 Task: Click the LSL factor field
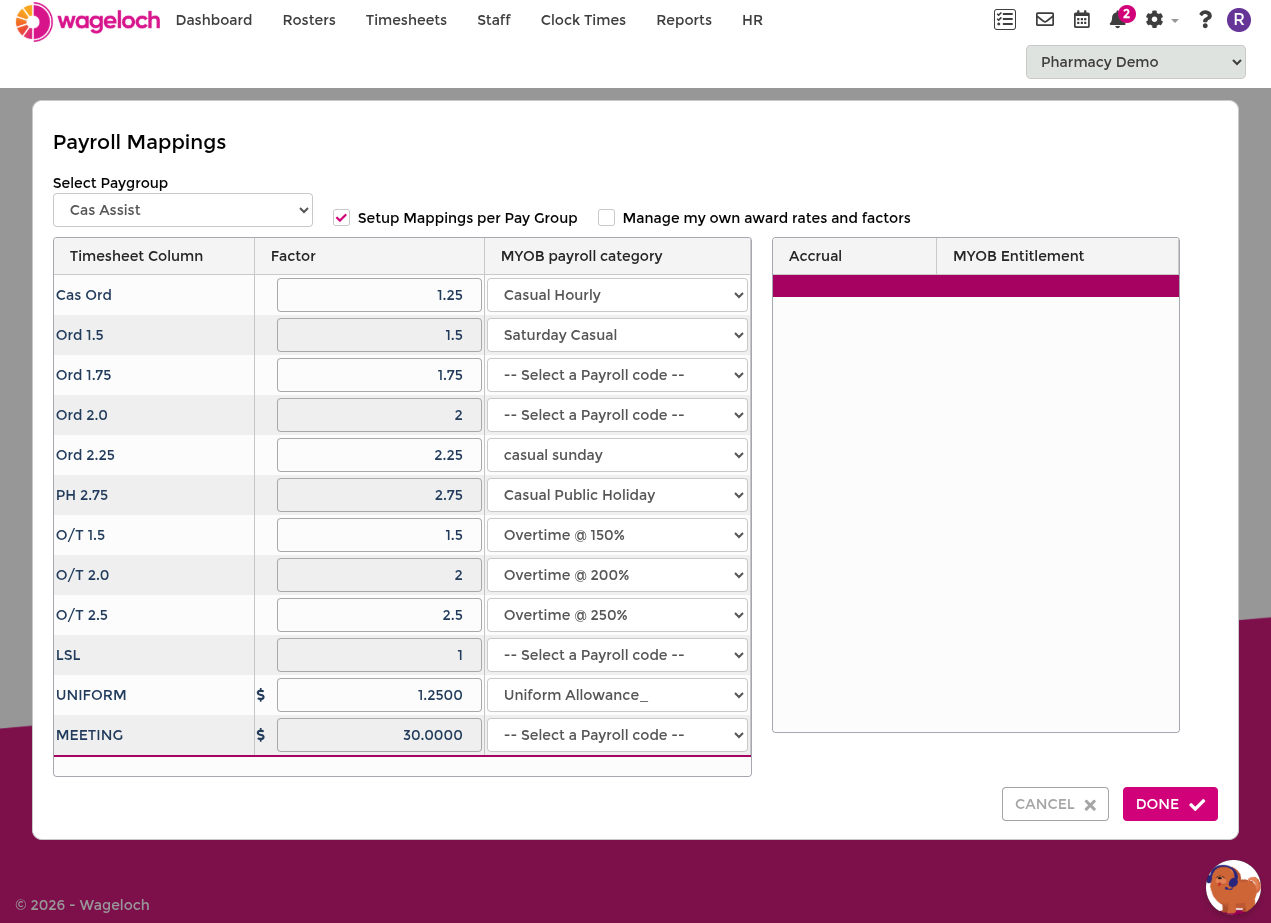379,655
